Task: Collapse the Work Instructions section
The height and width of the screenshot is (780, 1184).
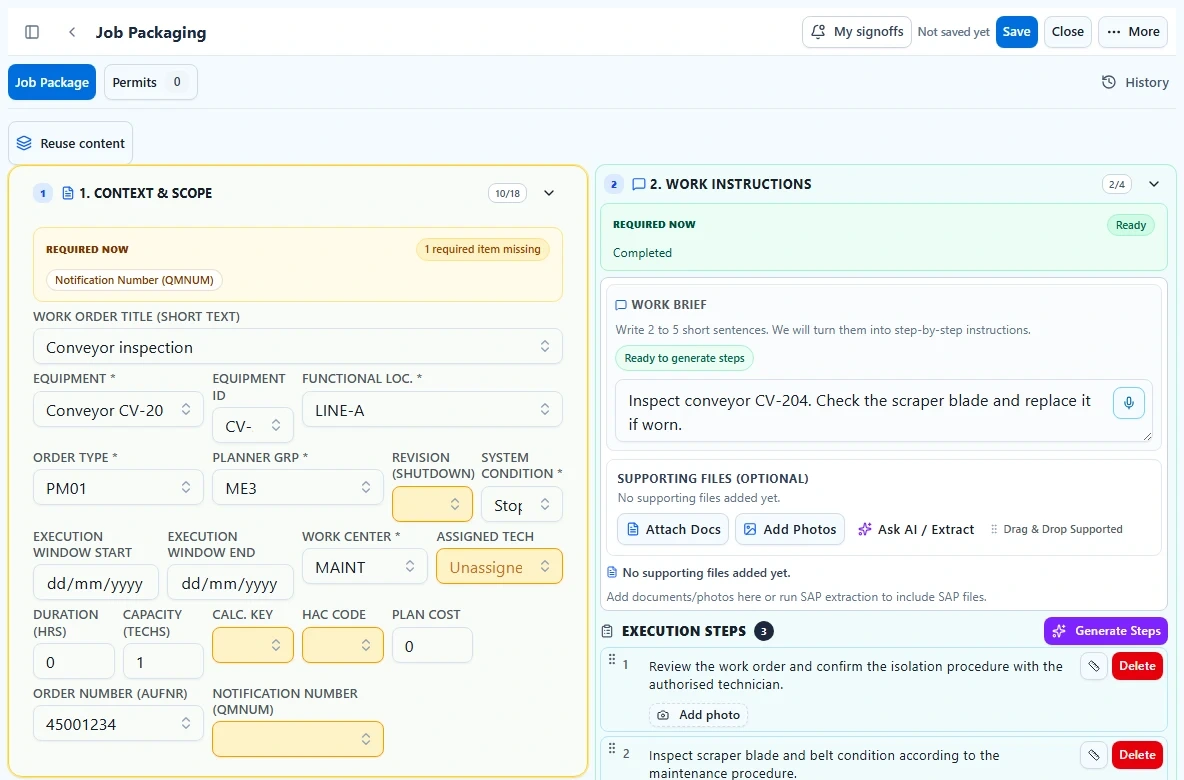Action: point(1154,184)
